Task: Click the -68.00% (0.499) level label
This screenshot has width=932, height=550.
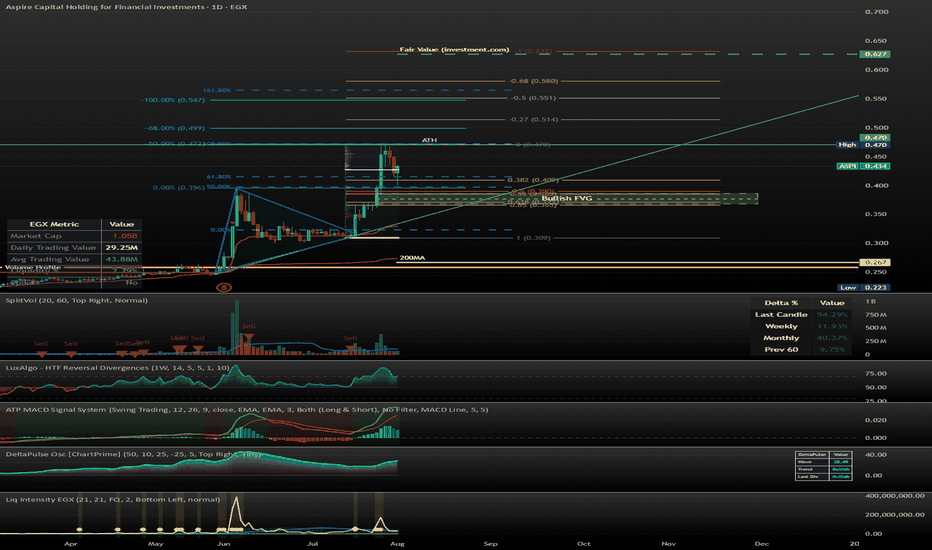Action: point(175,128)
